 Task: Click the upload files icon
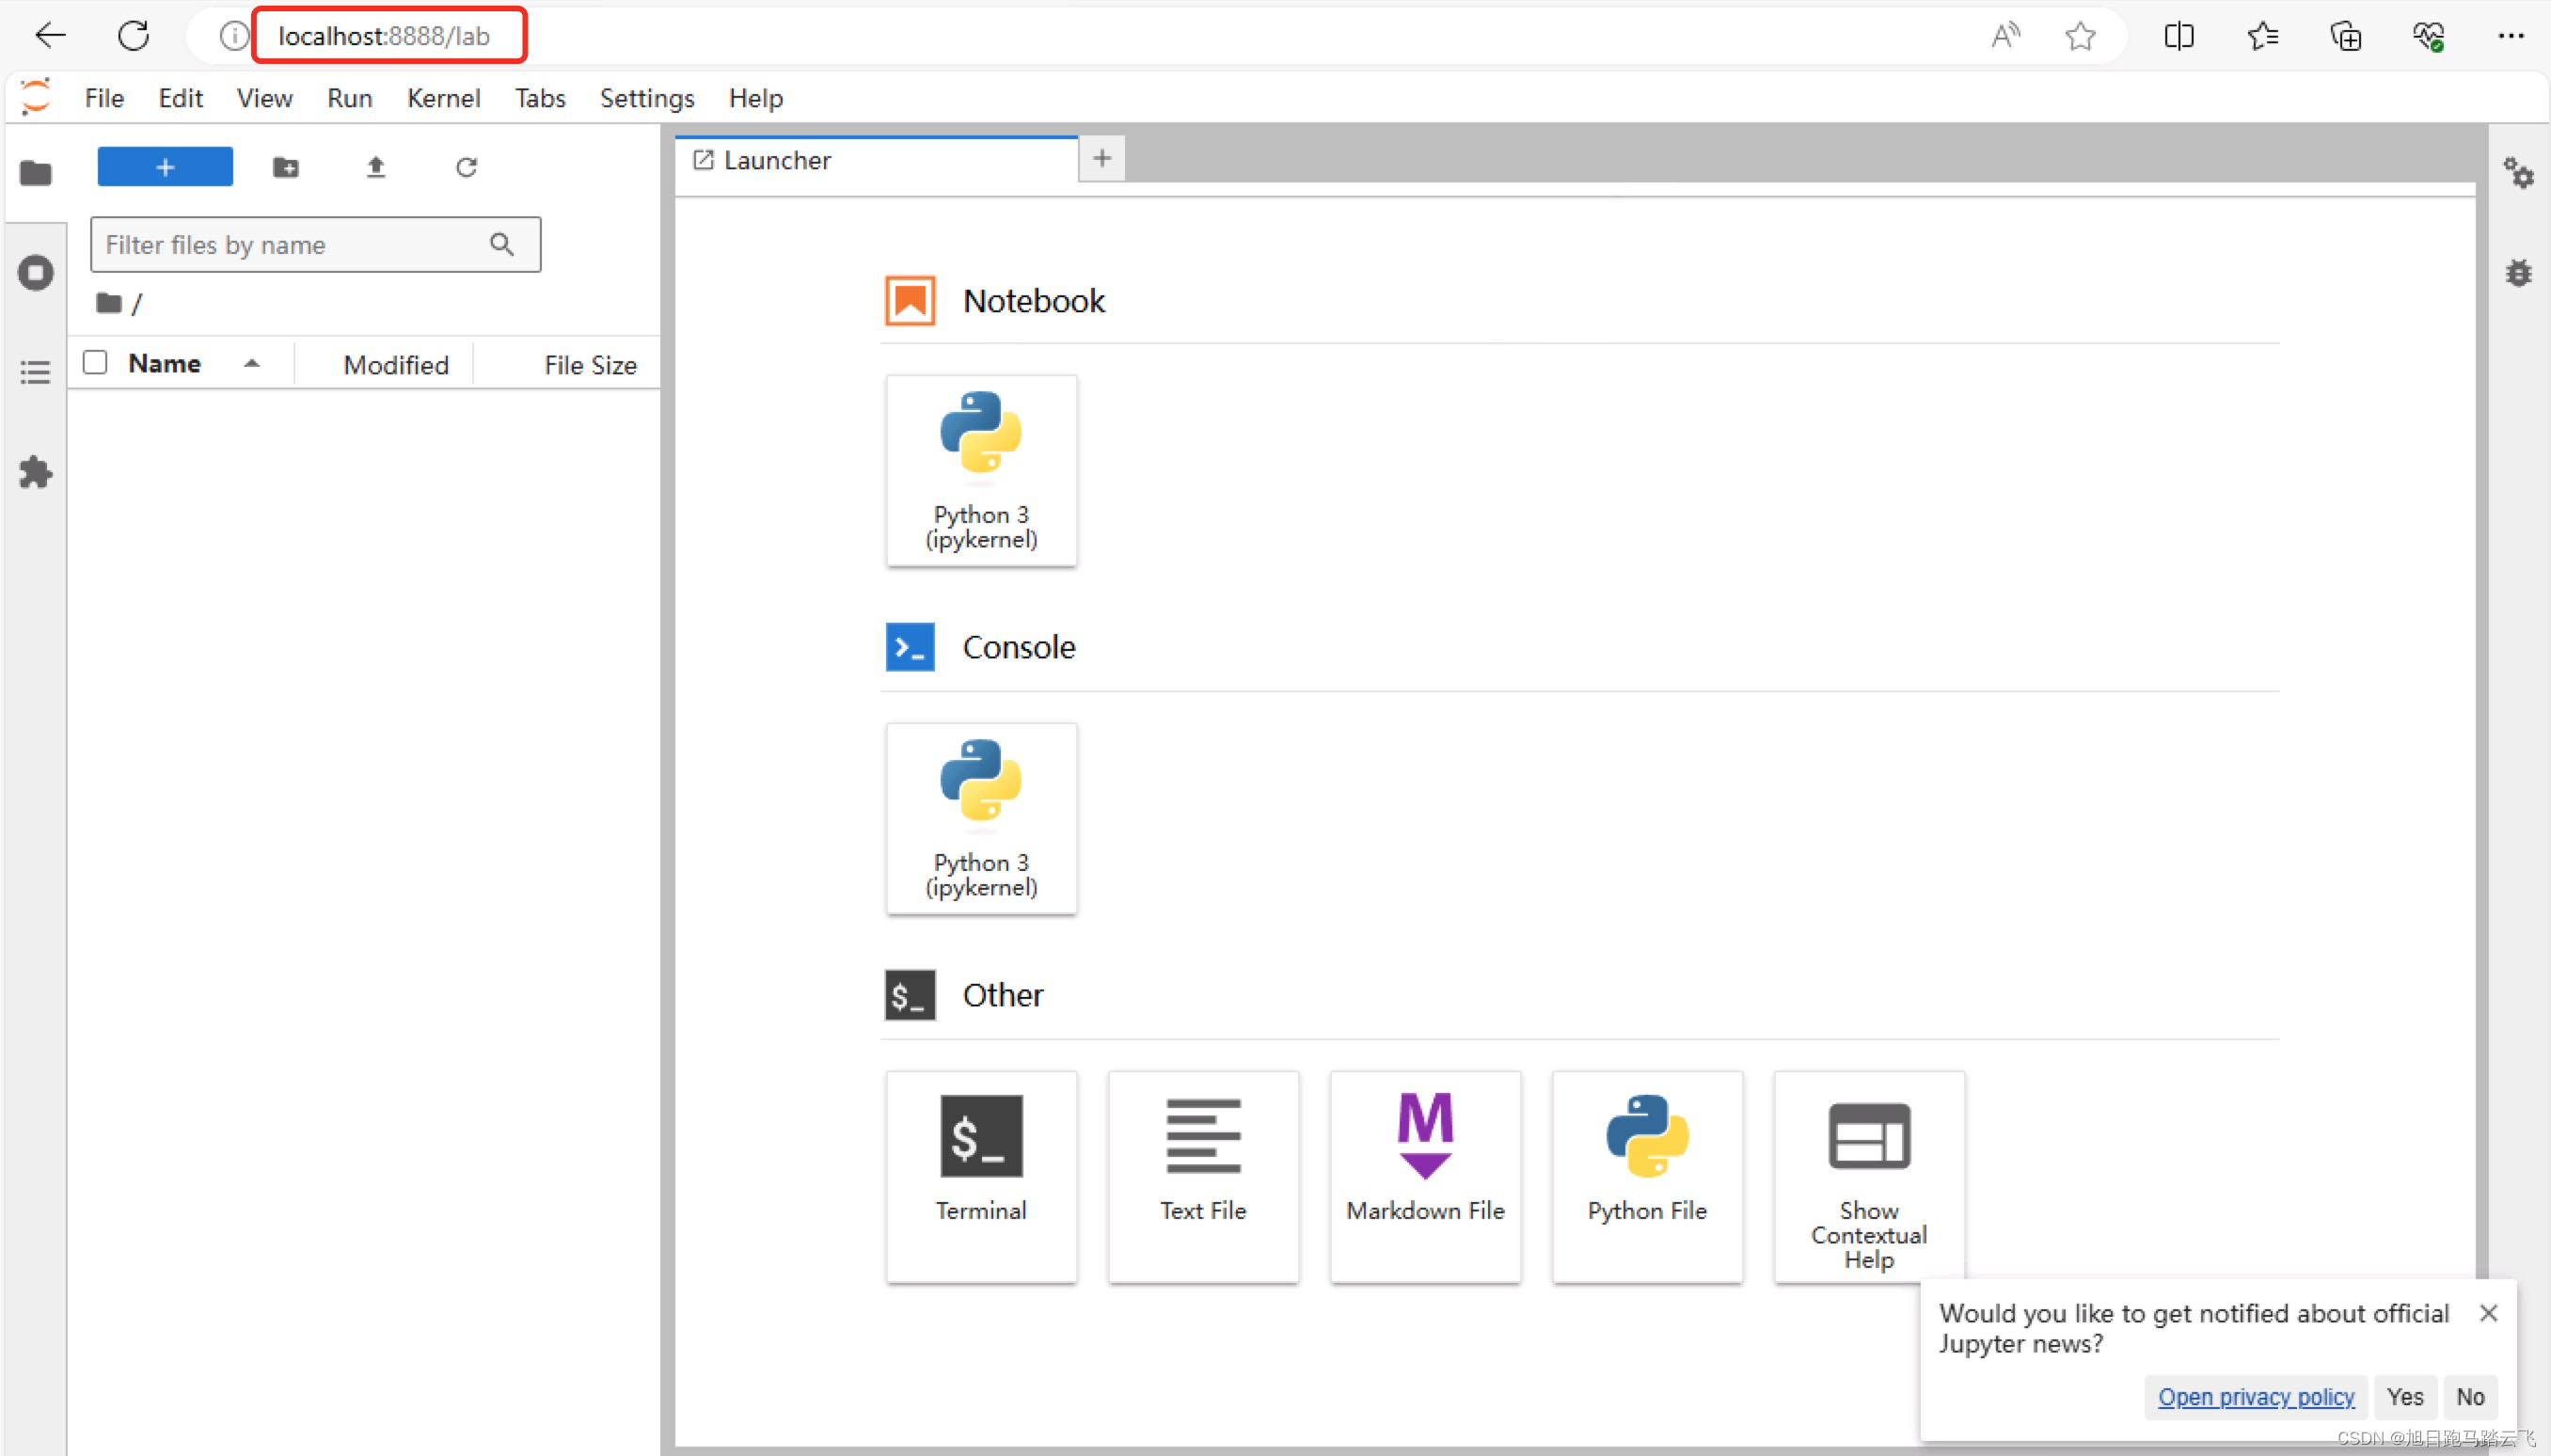[x=376, y=167]
